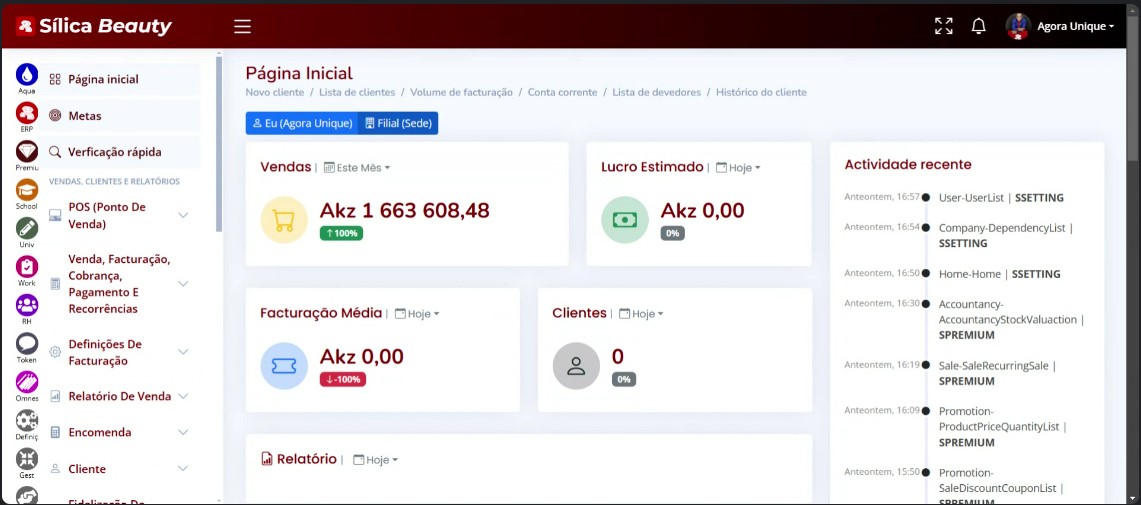1141x505 pixels.
Task: Open the RH people module icon
Action: (x=27, y=305)
